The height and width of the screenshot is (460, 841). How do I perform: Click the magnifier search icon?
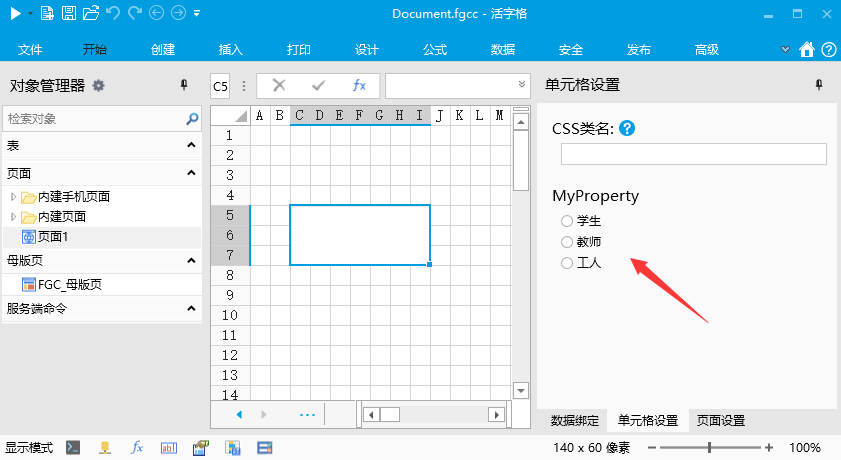(192, 118)
